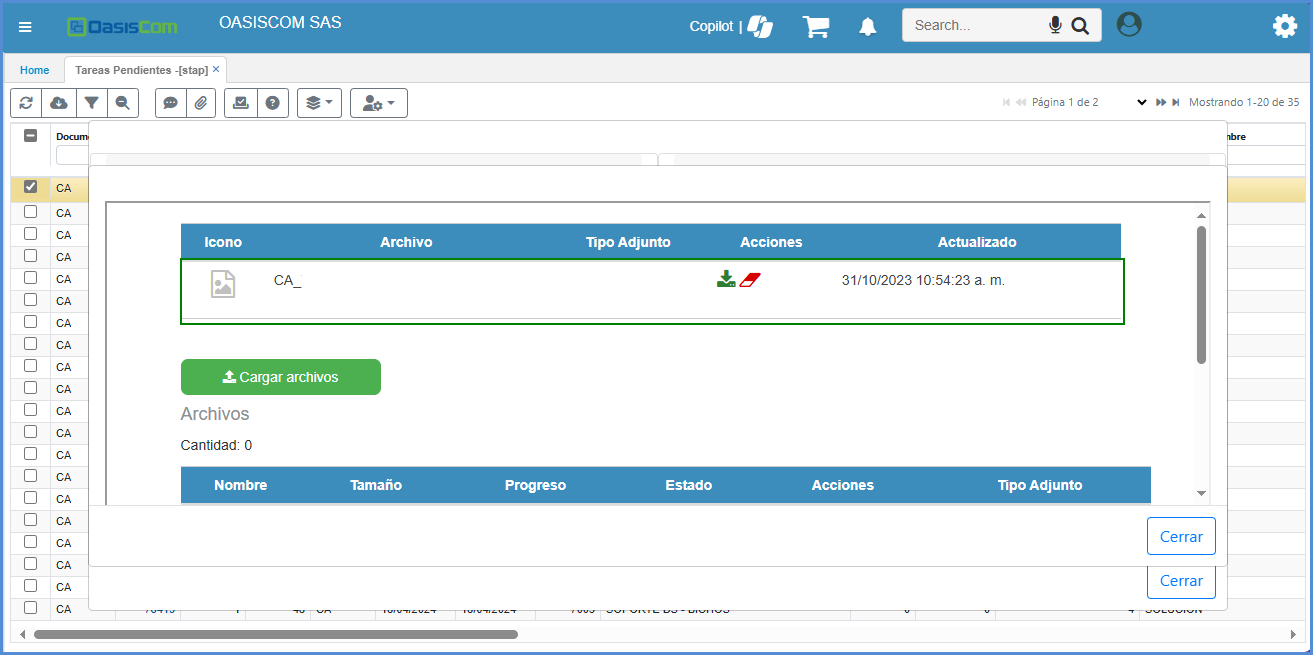Open the shopping cart
The width and height of the screenshot is (1313, 655).
tap(816, 27)
